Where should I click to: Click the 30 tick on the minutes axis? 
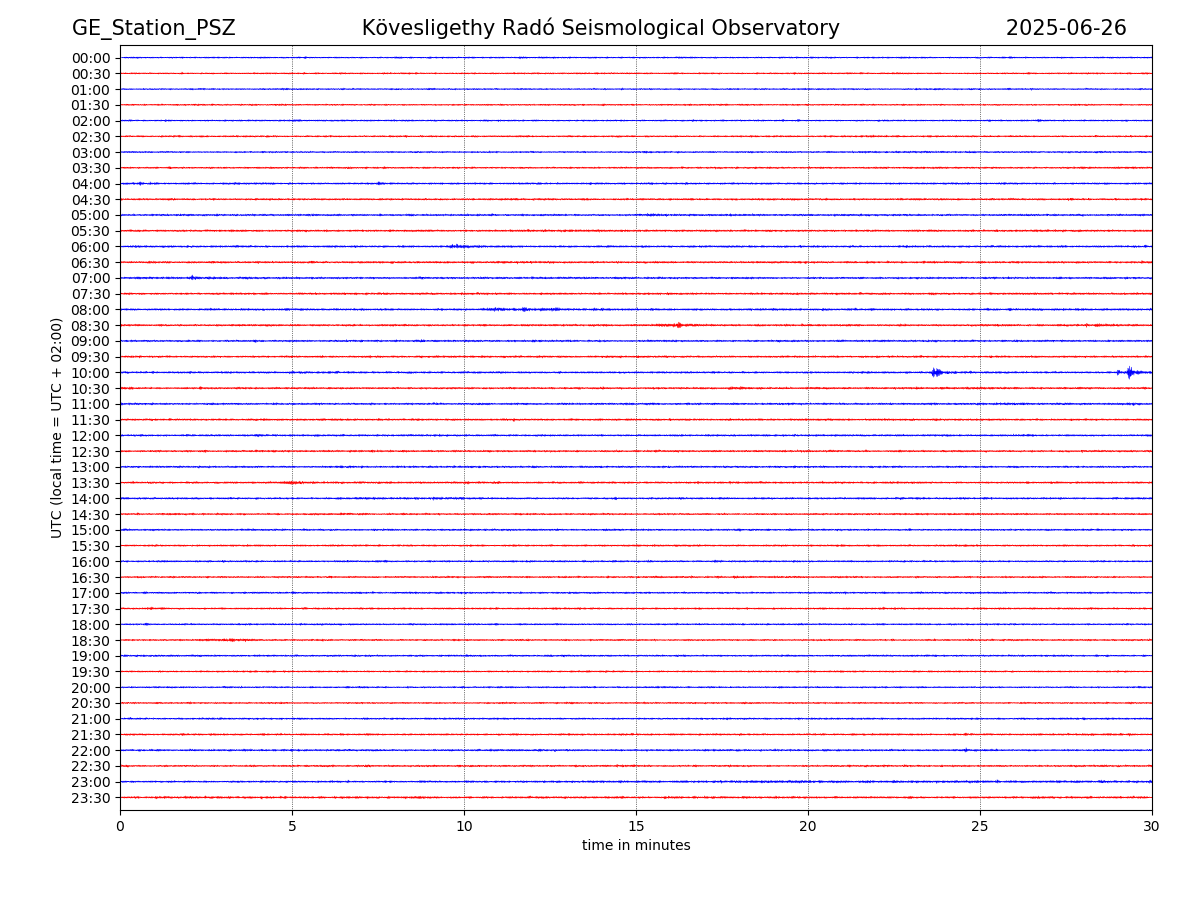pyautogui.click(x=1152, y=826)
